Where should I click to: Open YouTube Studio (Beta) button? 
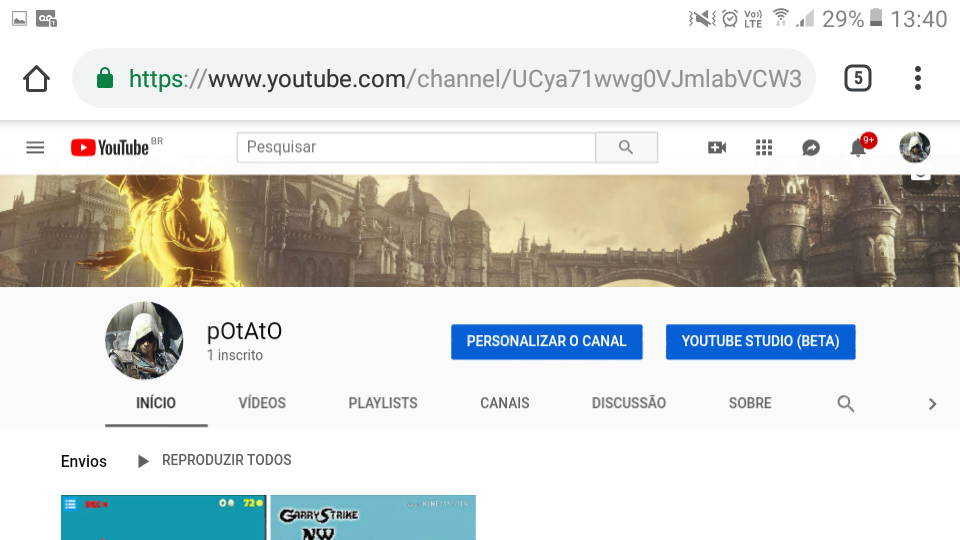(x=760, y=342)
